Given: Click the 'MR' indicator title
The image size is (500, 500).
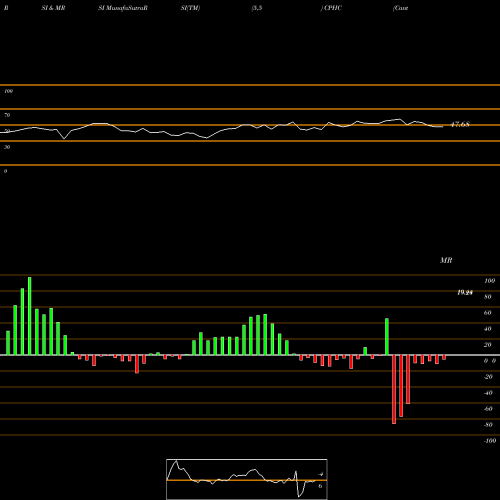Looking at the screenshot, I should coord(446,260).
